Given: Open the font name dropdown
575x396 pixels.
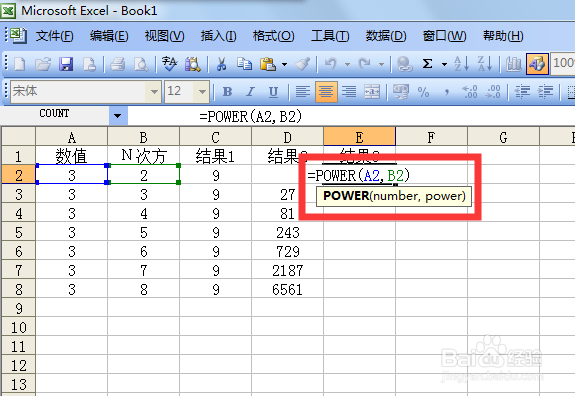Looking at the screenshot, I should tap(154, 91).
